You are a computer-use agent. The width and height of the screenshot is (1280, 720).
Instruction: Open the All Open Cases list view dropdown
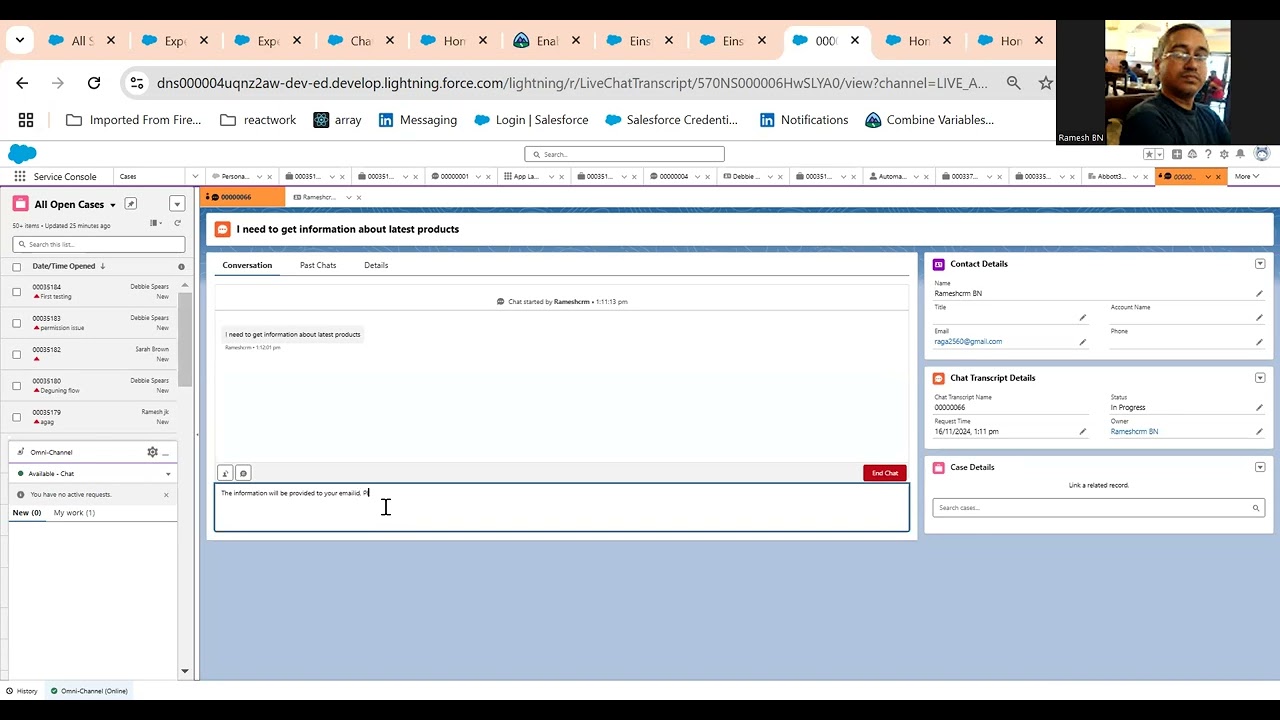tap(113, 205)
